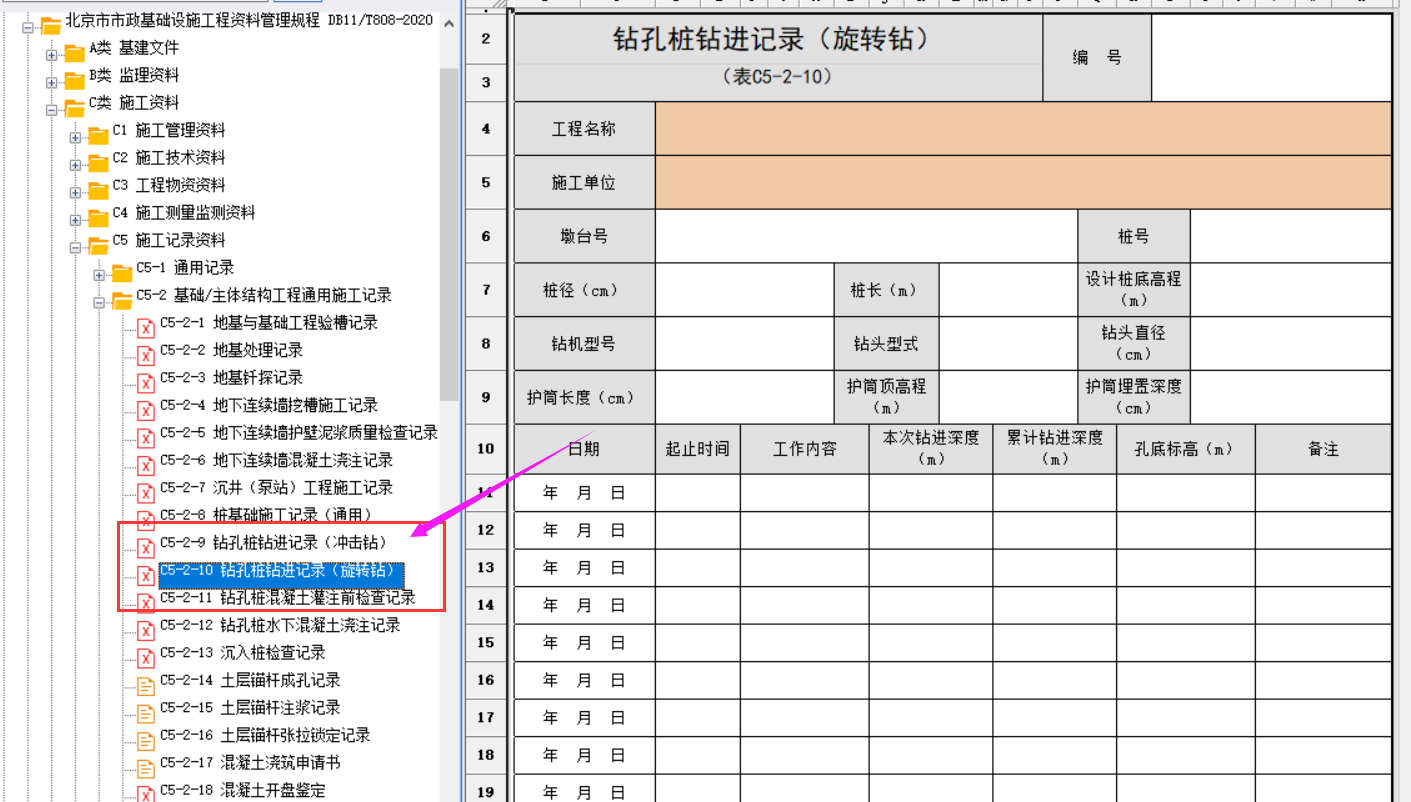The width and height of the screenshot is (1411, 802).
Task: Click the red file icon of C5-2-12 水下混凝土浇注记录
Action: [145, 629]
